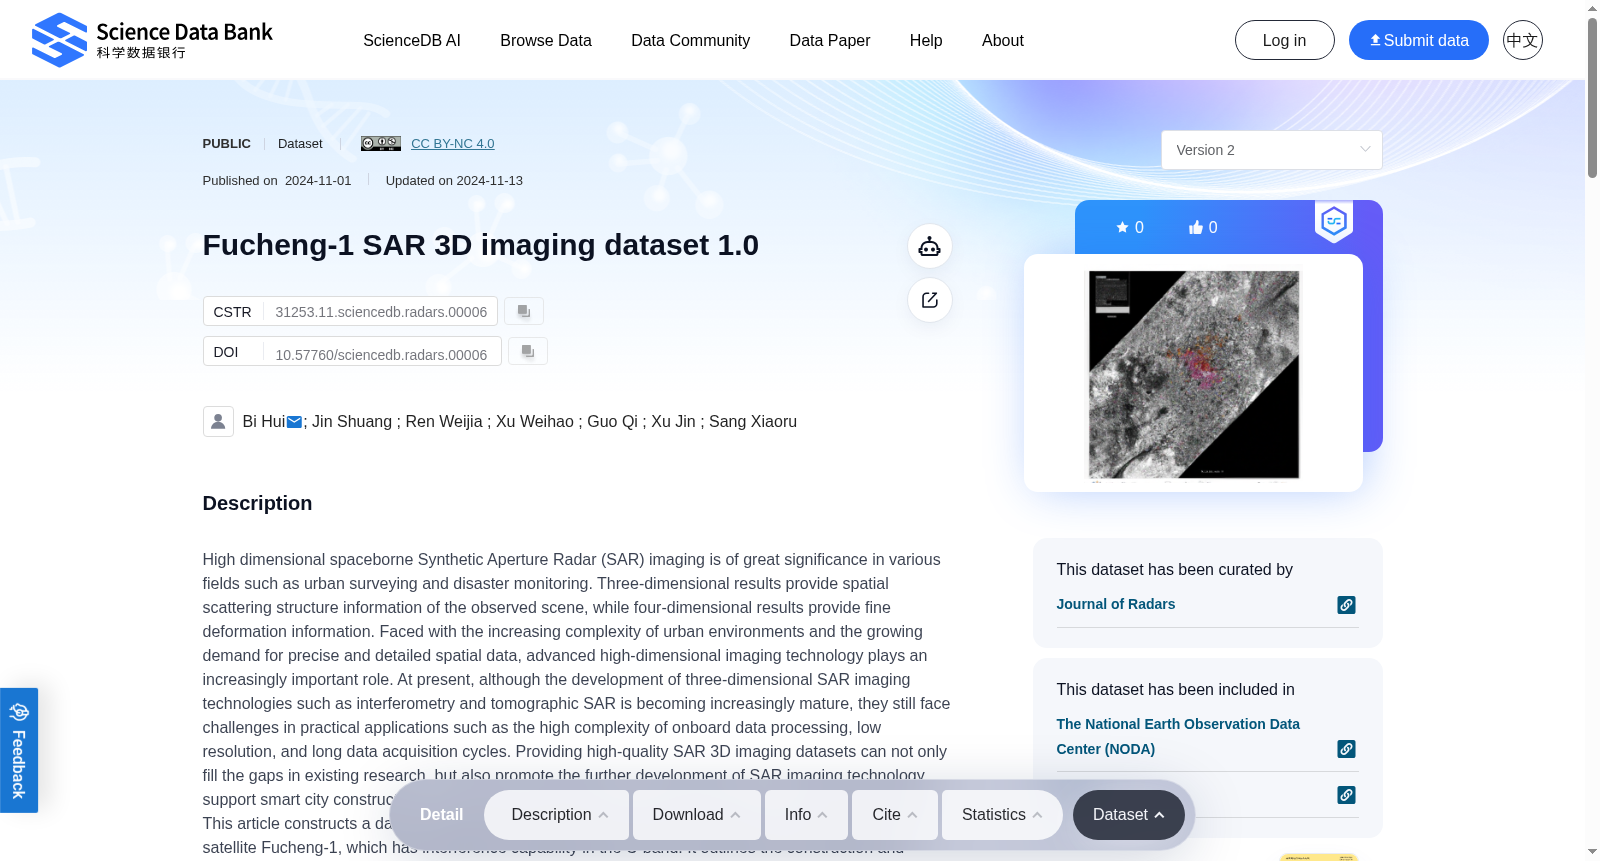
Task: Expand the Info section menu
Action: point(806,815)
